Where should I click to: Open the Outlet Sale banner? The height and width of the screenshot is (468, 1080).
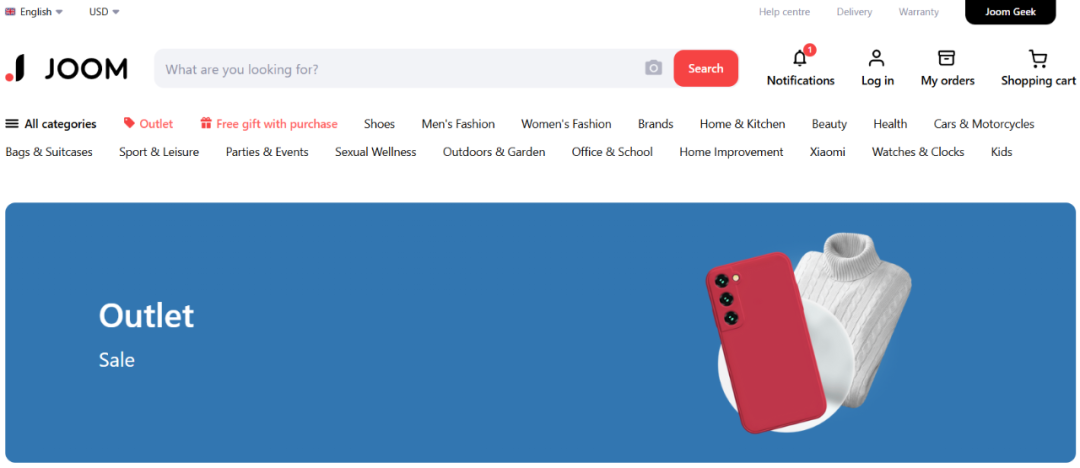540,332
